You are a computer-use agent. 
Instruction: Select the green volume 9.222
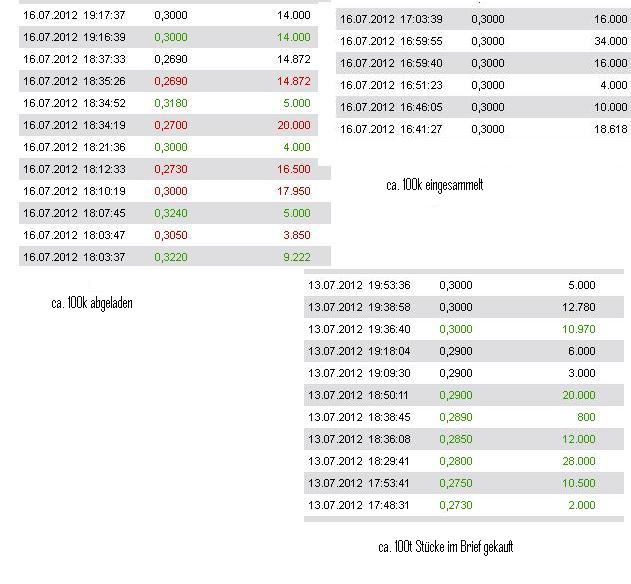(296, 257)
